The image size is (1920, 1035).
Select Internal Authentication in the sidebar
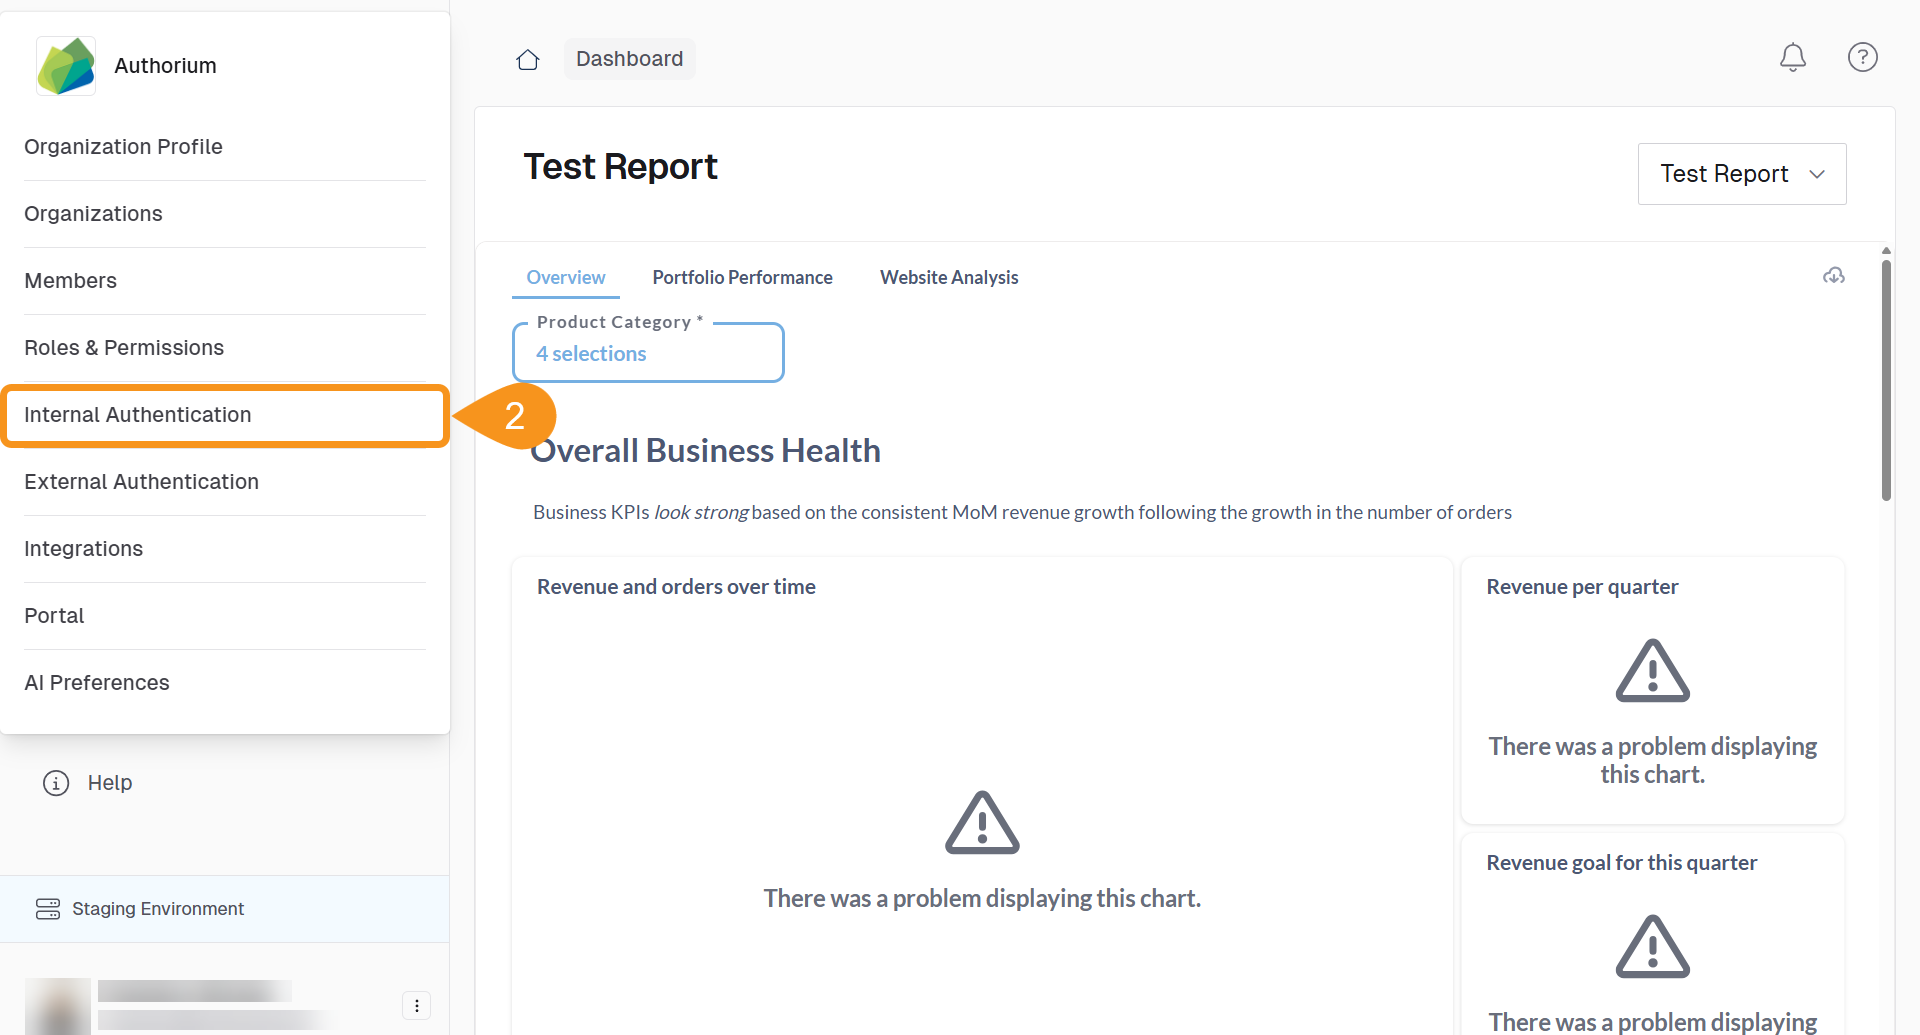[138, 414]
